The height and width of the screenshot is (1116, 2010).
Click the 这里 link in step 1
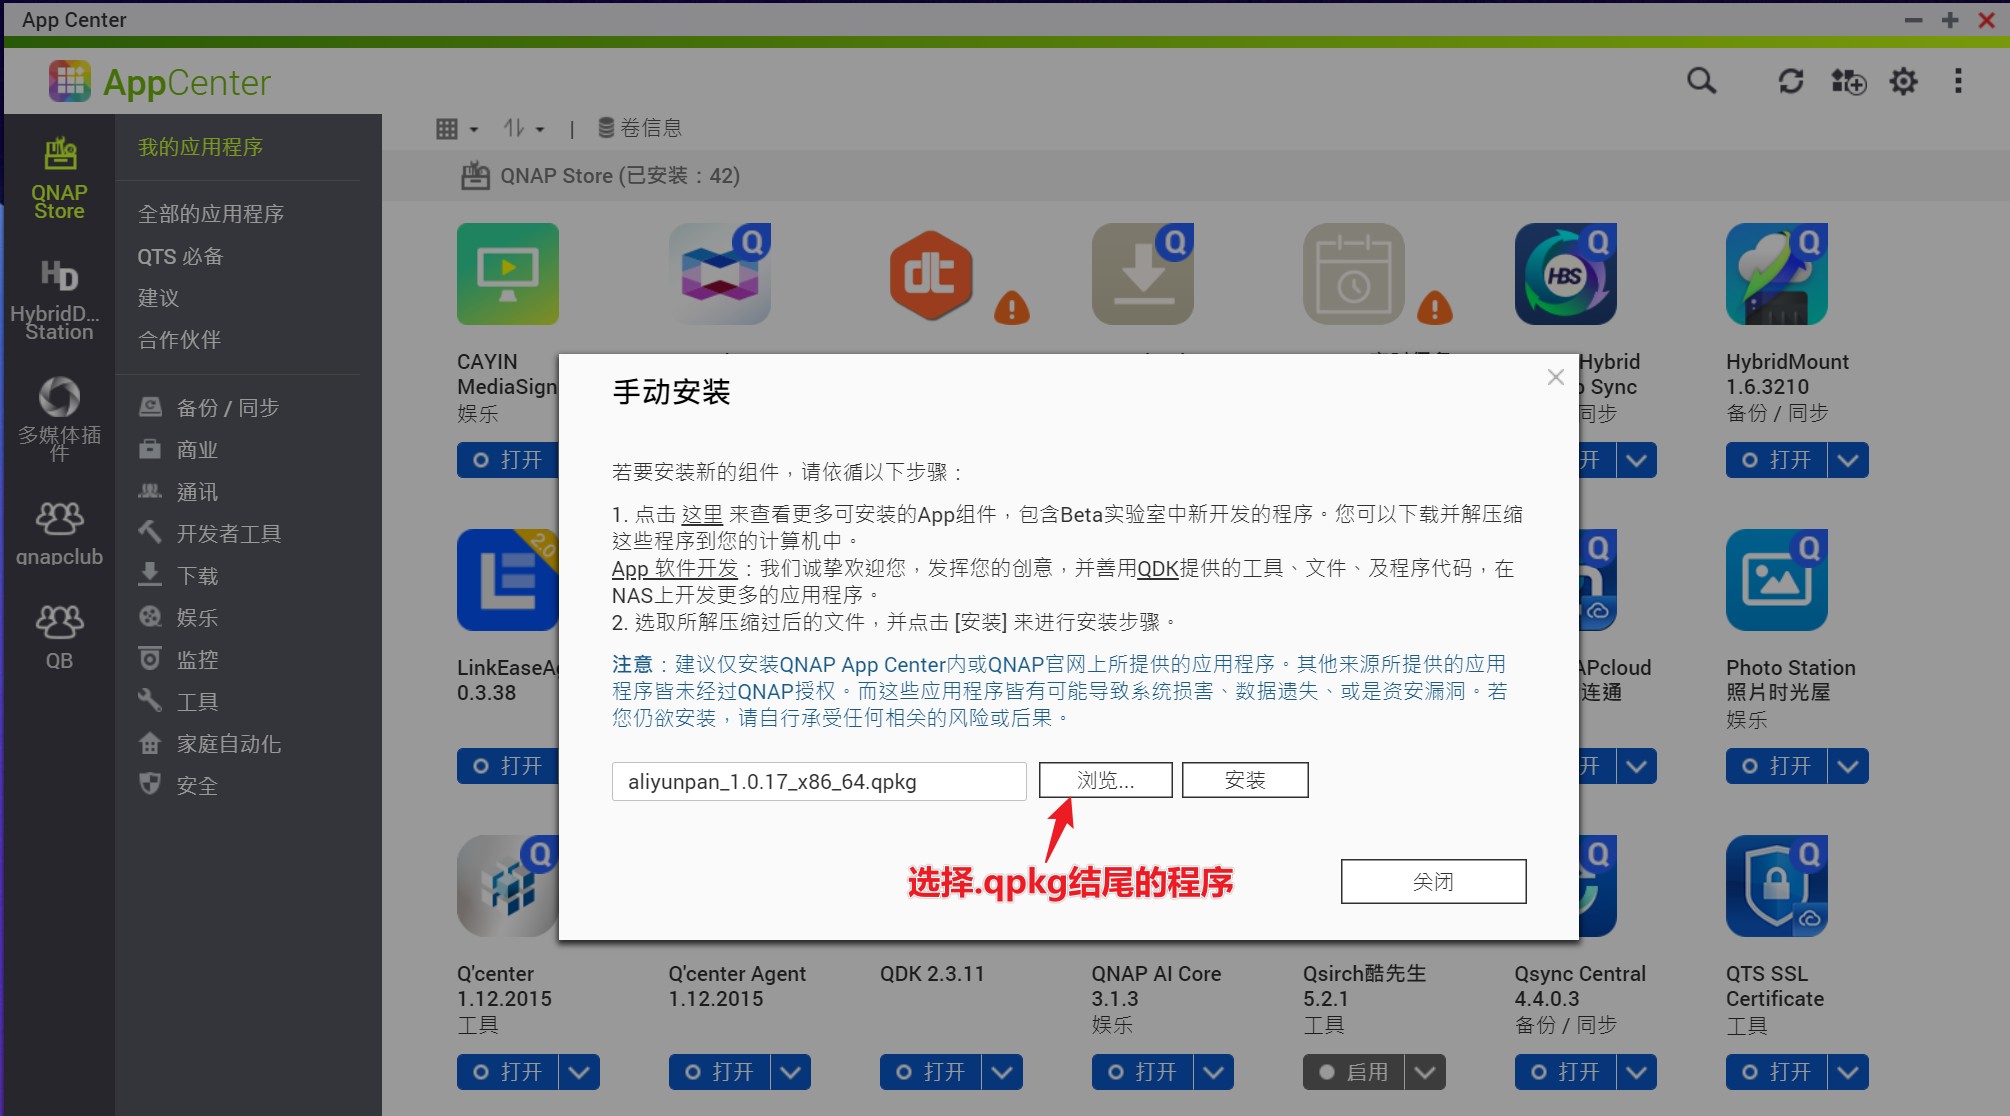pyautogui.click(x=702, y=514)
